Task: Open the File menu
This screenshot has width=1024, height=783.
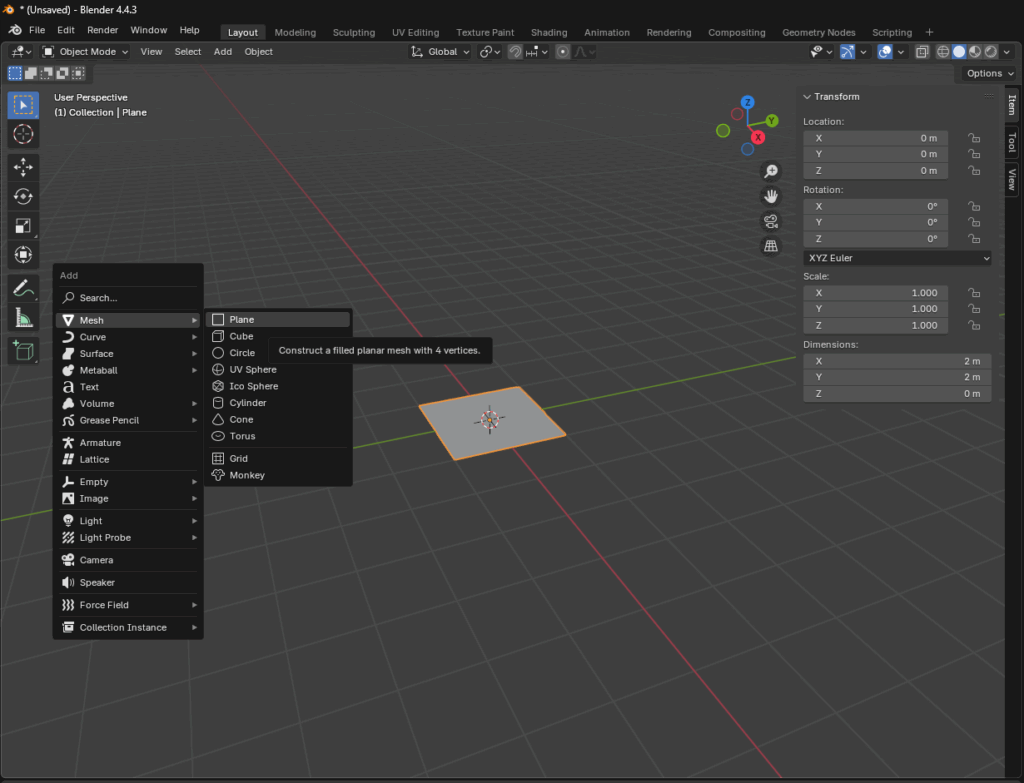Action: [x=37, y=30]
